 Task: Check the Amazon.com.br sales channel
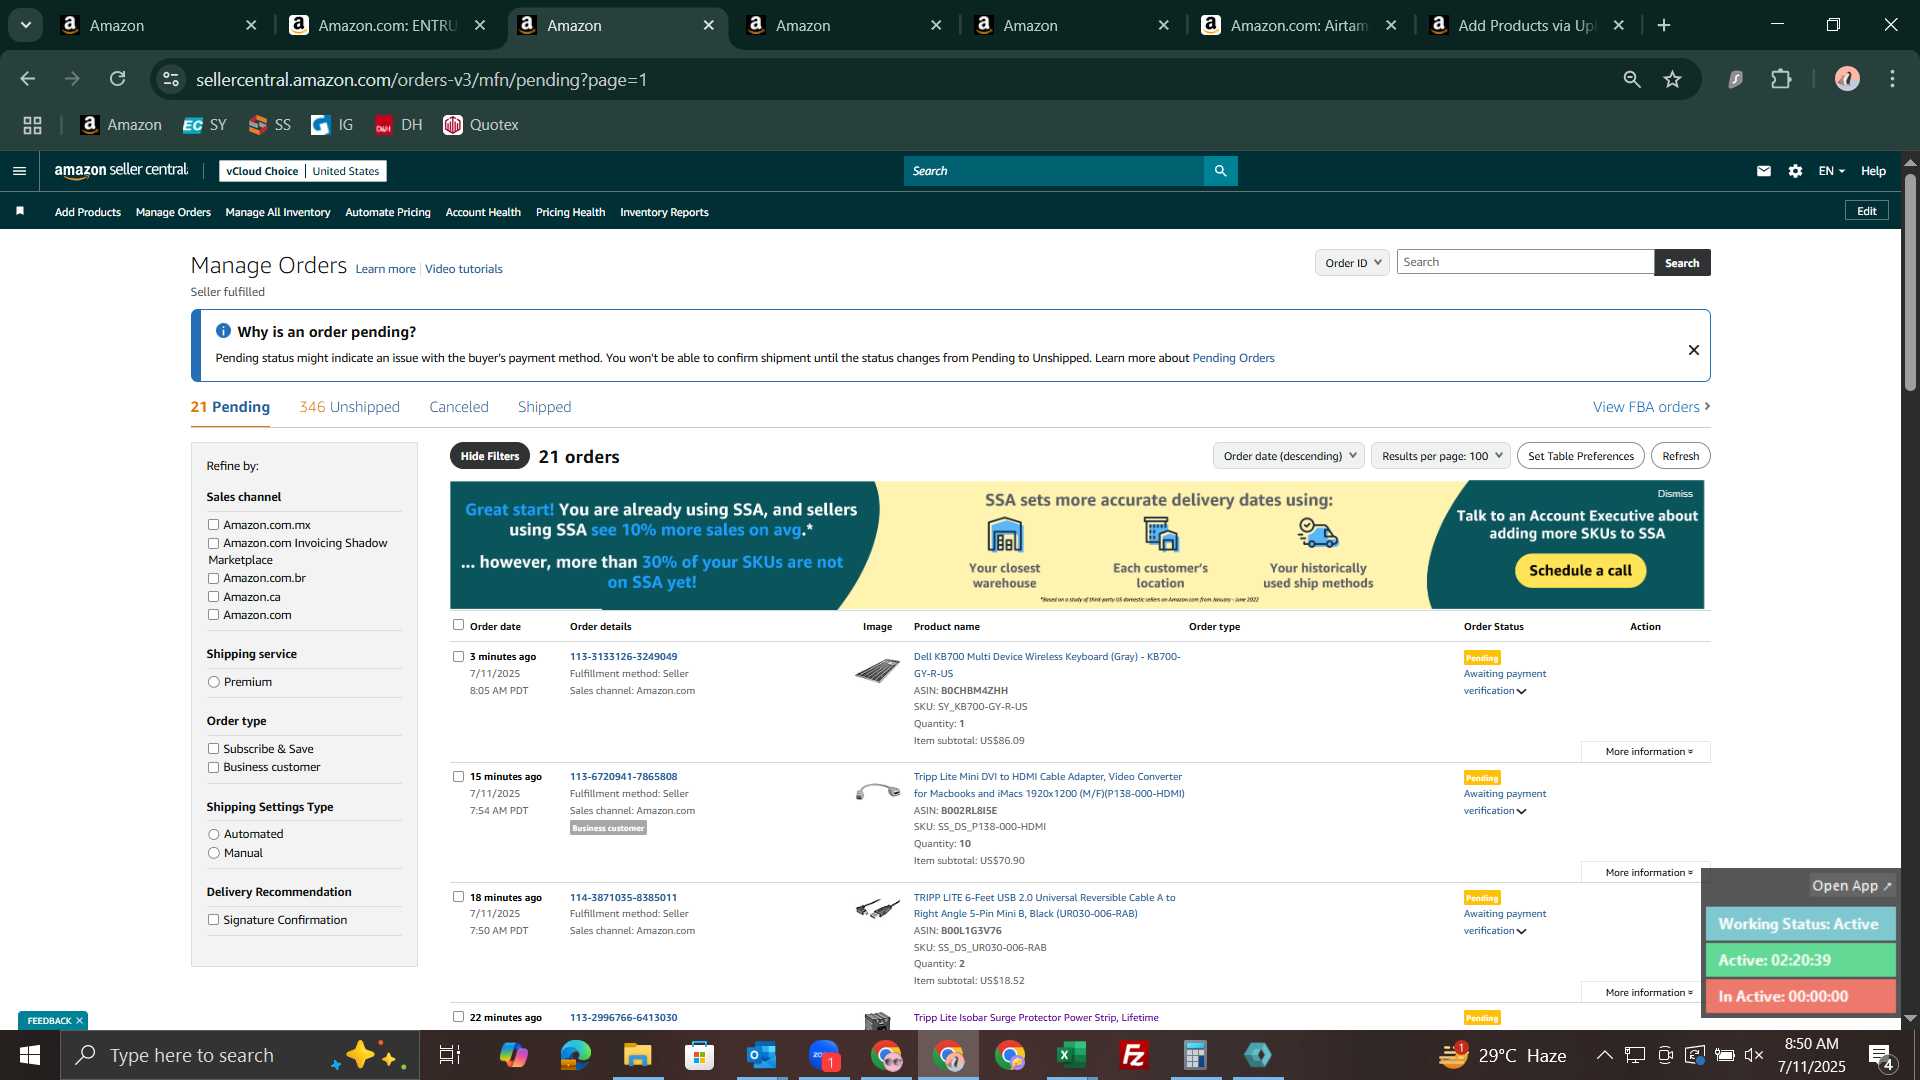pyautogui.click(x=213, y=579)
